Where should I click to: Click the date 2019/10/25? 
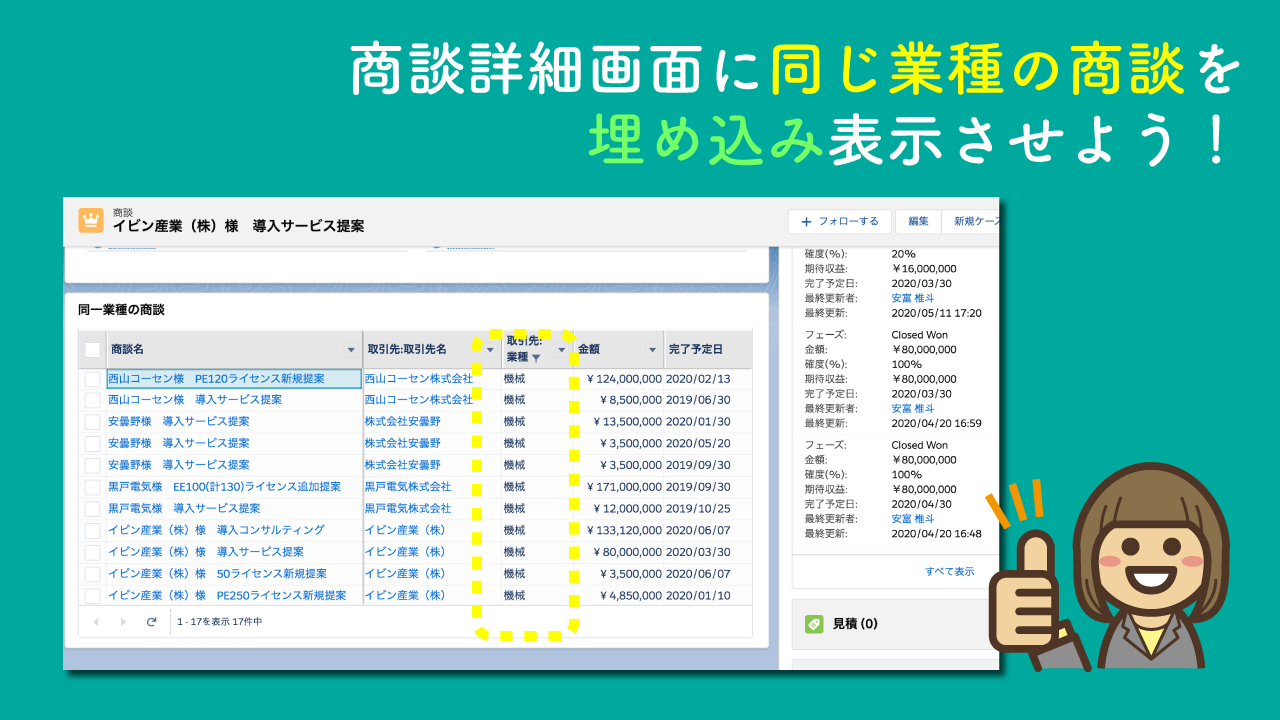(698, 509)
